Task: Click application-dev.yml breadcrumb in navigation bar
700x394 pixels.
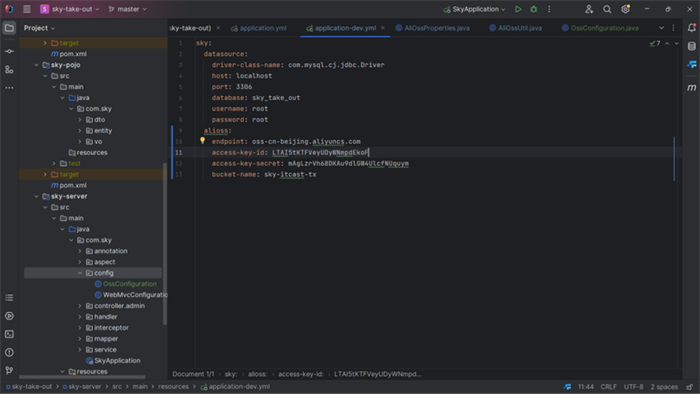Action: point(235,387)
